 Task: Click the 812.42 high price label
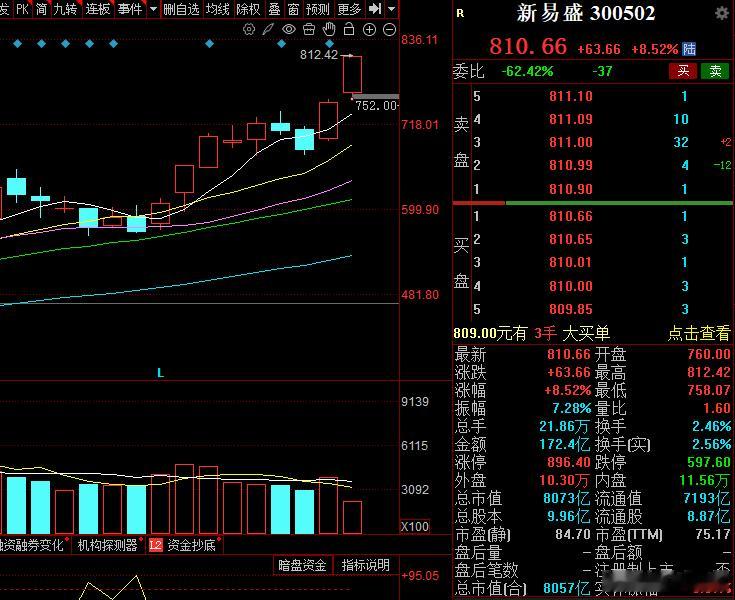click(319, 55)
